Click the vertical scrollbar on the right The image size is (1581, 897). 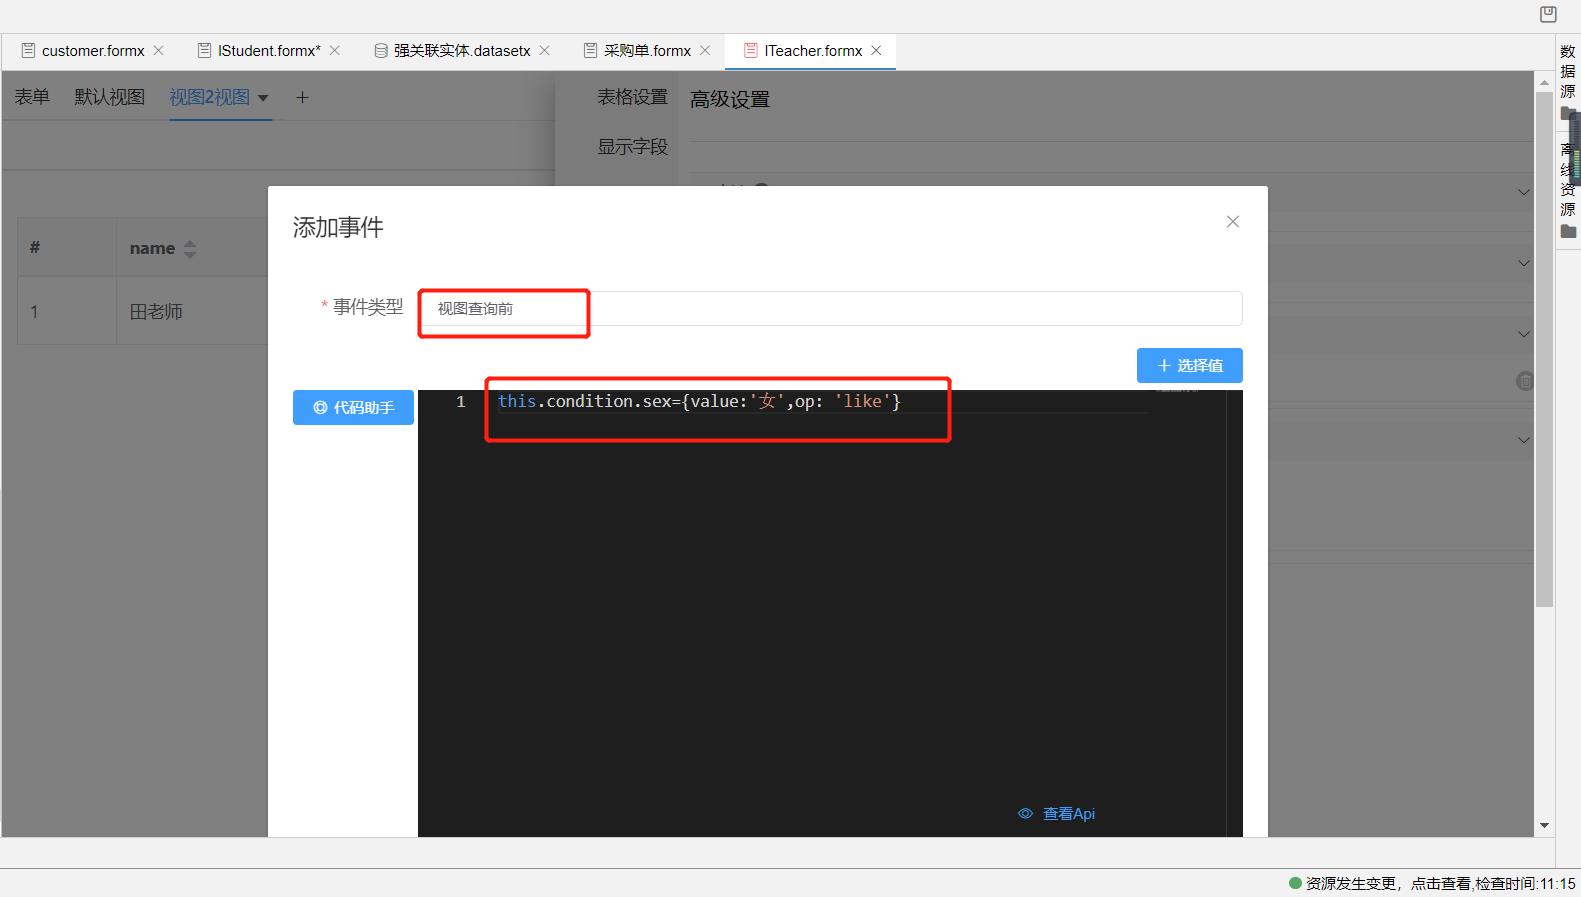[x=1544, y=350]
